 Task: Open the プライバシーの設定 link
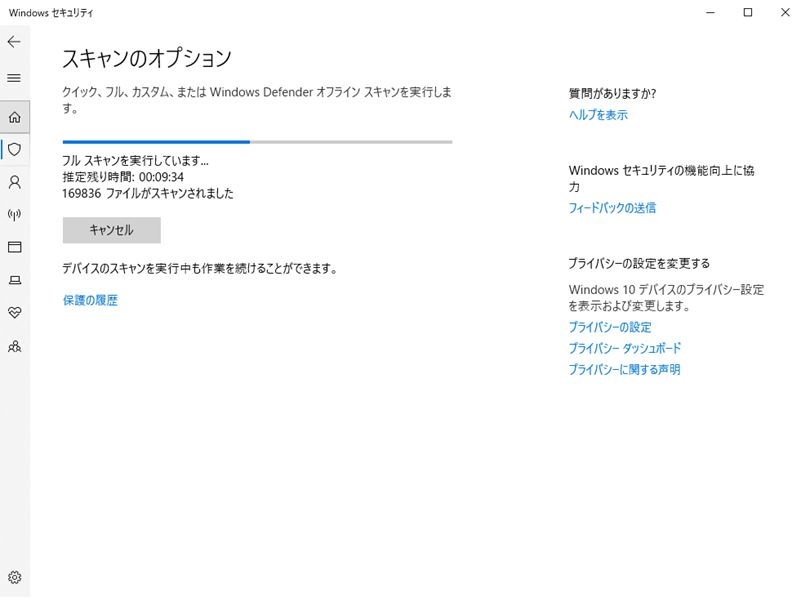pyautogui.click(x=610, y=327)
